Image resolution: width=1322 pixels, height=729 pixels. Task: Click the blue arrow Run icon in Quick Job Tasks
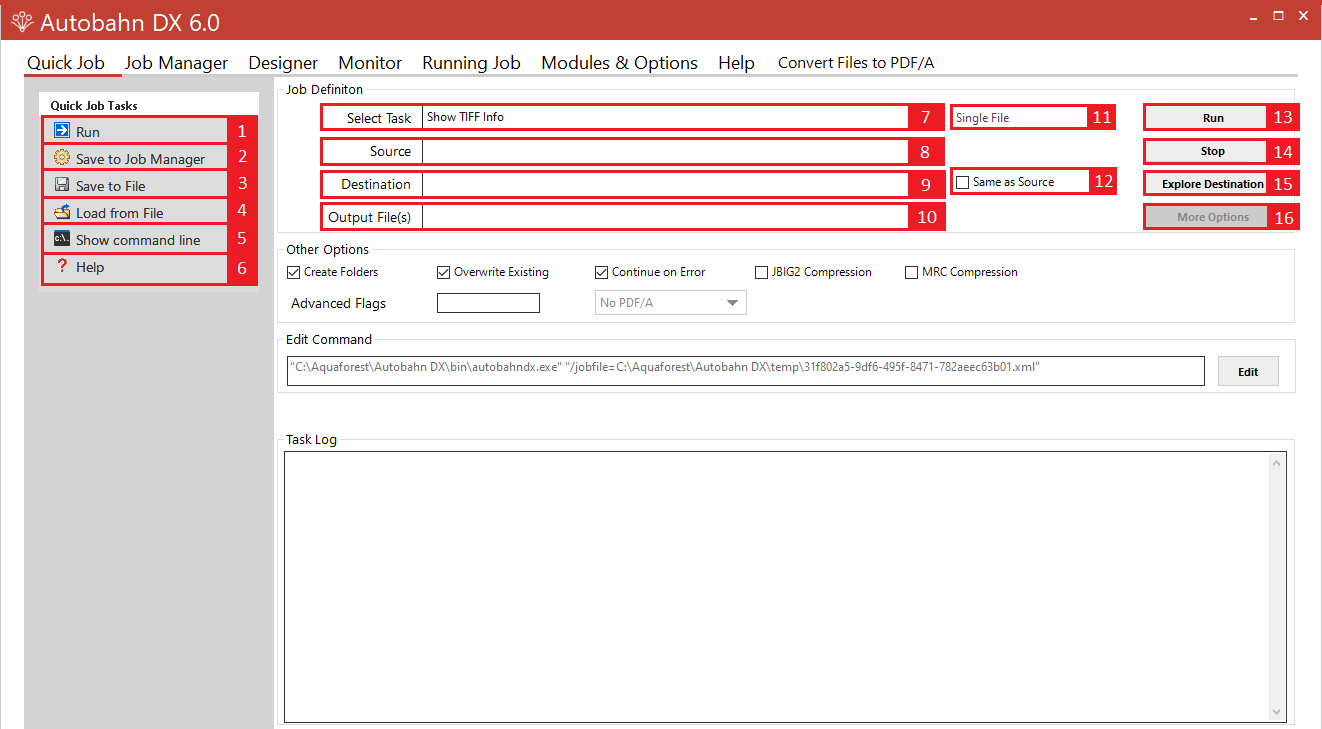click(62, 131)
